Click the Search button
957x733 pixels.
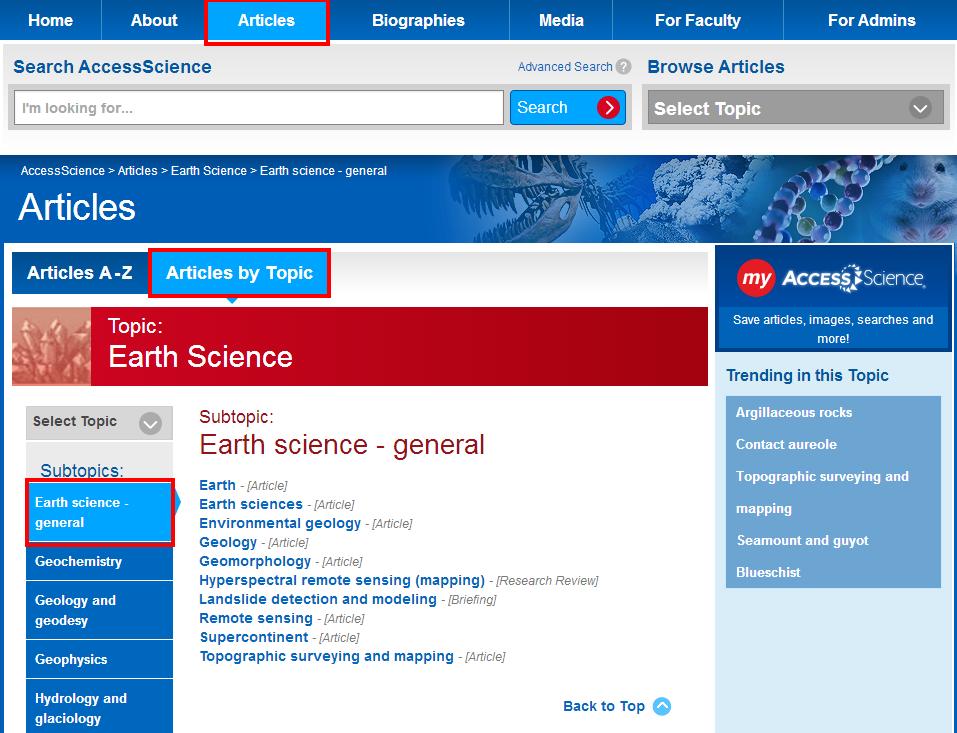(x=568, y=107)
